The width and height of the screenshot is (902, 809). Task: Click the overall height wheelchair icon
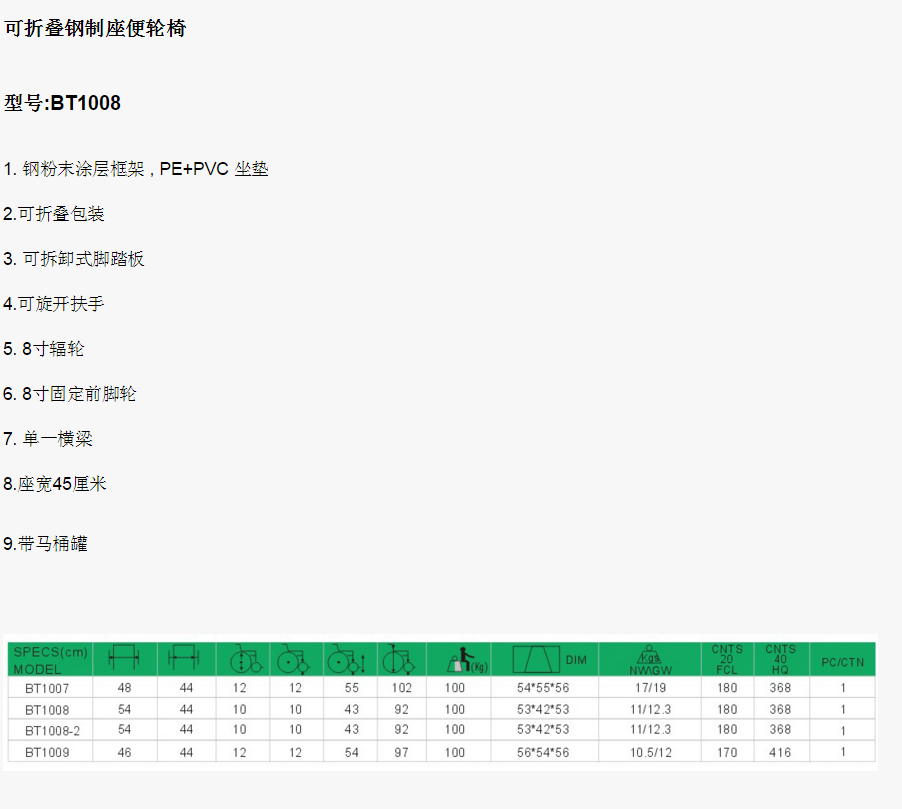click(399, 658)
